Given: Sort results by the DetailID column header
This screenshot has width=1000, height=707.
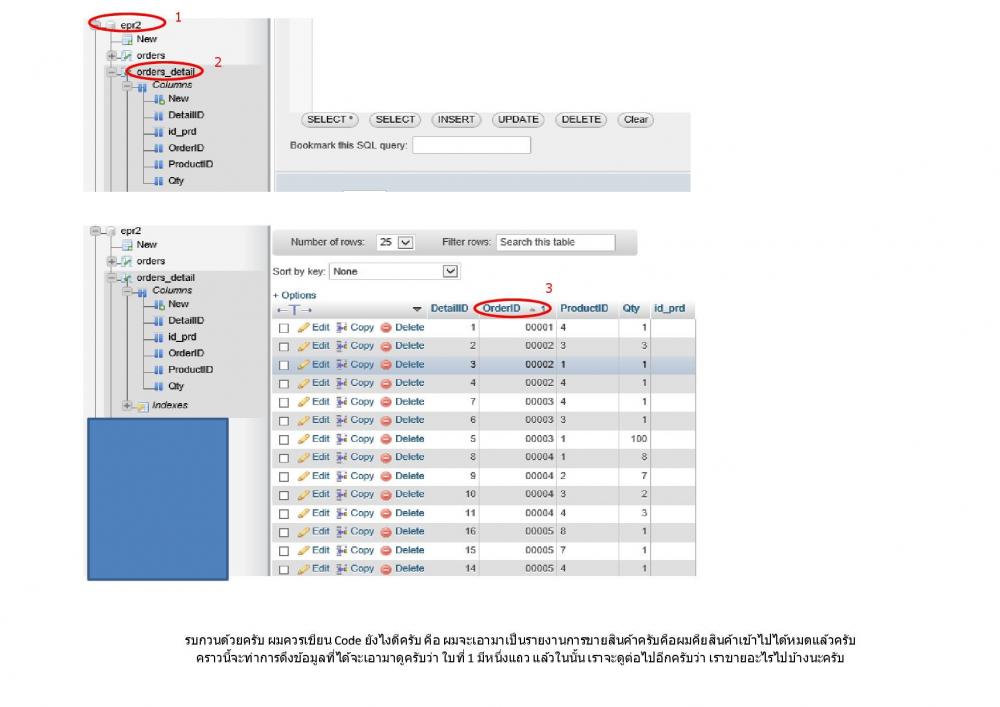Looking at the screenshot, I should coord(449,309).
